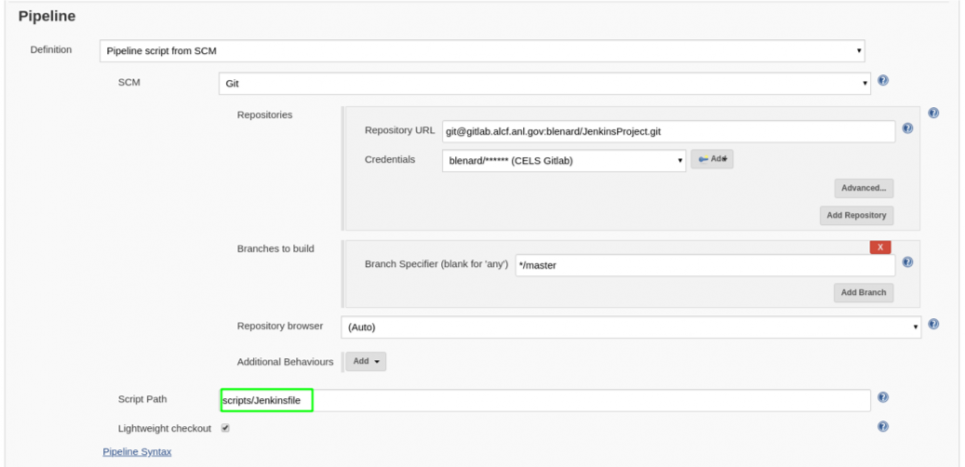Show help for Repository browser

[x=933, y=324]
